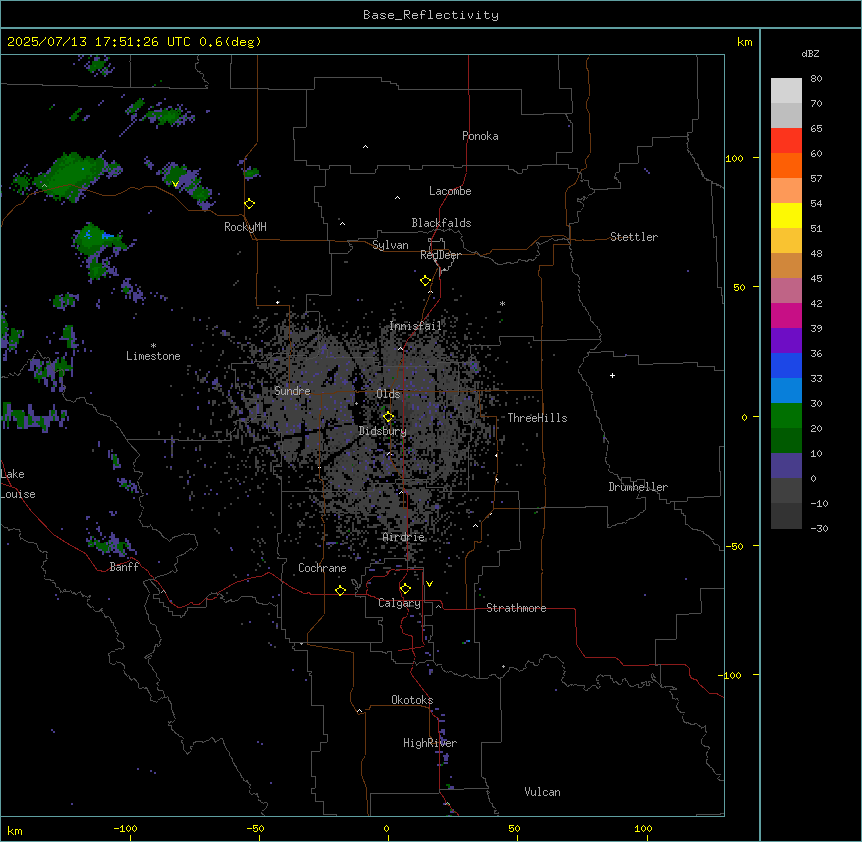
Task: Click the Blackfalds label
Action: coord(441,223)
